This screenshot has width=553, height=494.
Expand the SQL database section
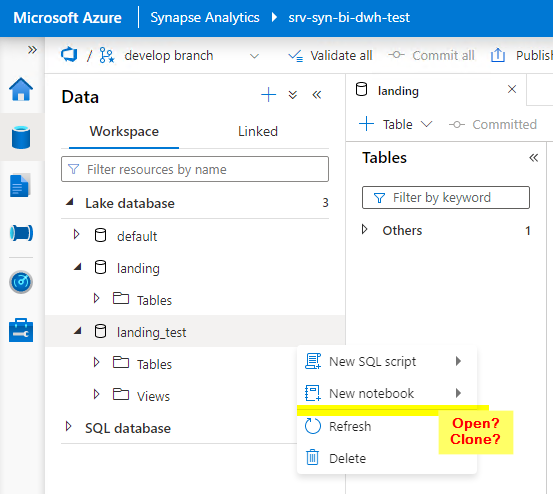[x=69, y=426]
